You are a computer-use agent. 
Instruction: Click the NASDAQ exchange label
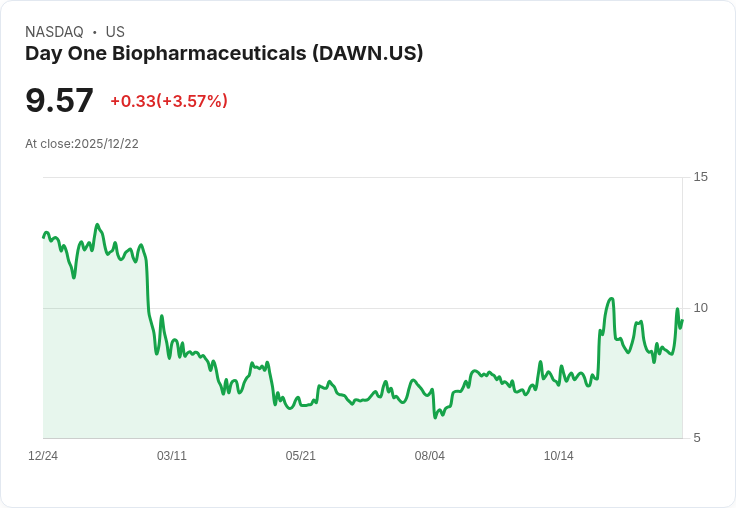(54, 32)
